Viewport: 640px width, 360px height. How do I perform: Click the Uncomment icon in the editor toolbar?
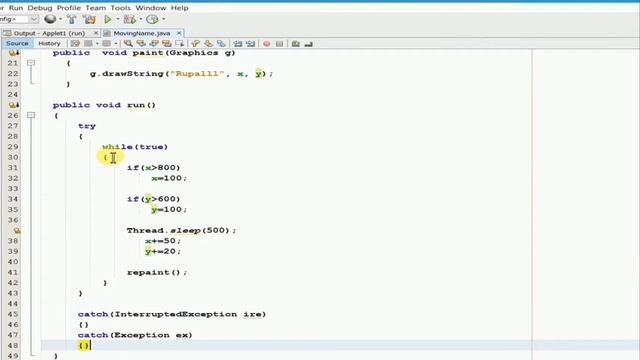[x=309, y=43]
